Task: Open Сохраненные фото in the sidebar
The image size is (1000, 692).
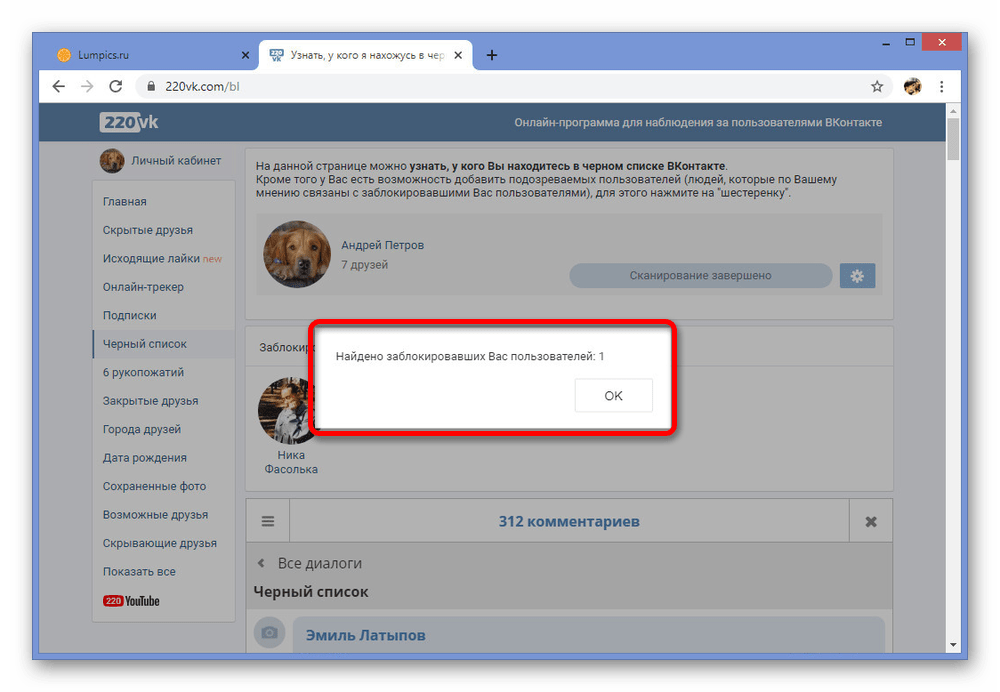Action: pyautogui.click(x=154, y=486)
